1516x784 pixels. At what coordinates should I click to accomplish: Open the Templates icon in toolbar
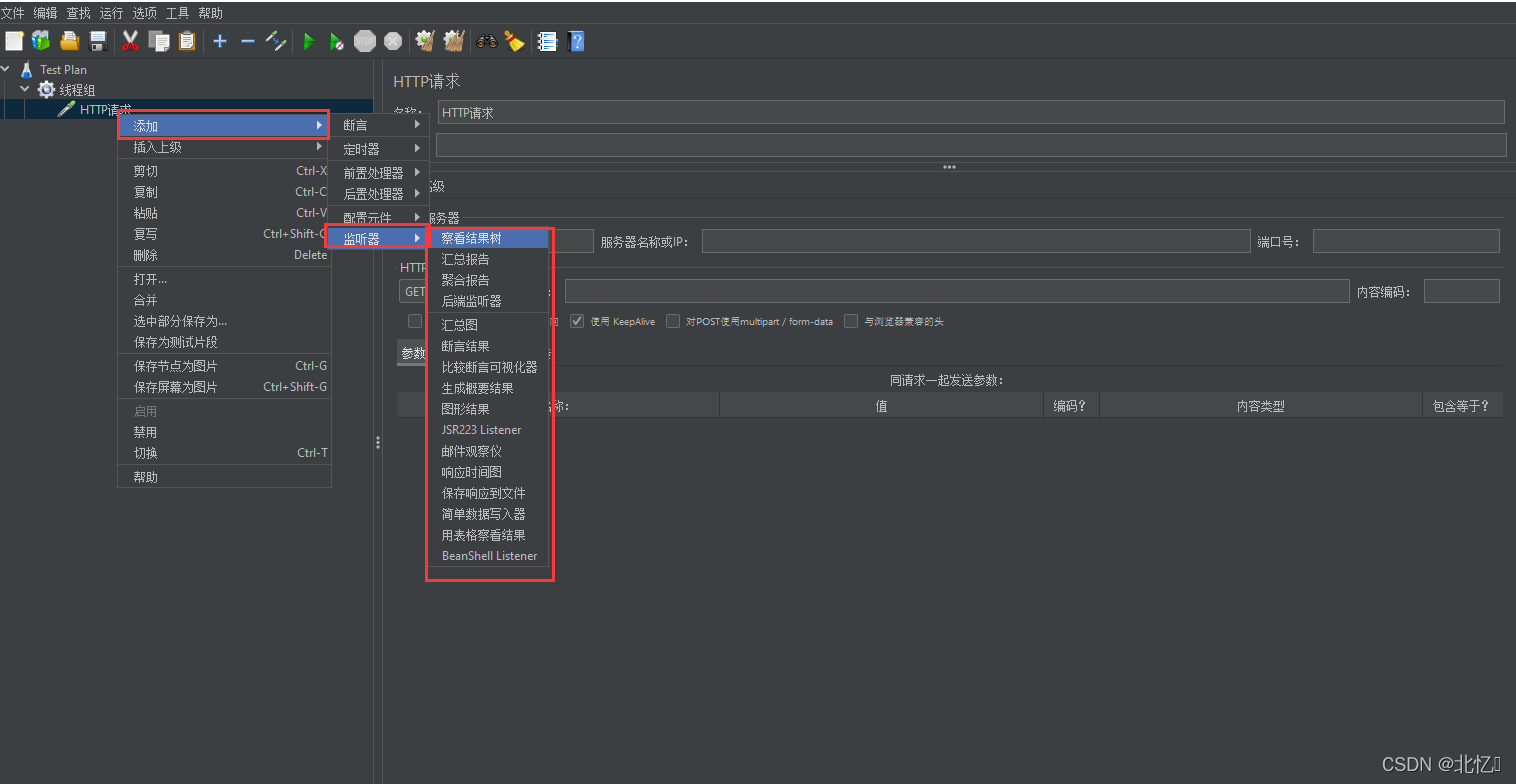coord(41,41)
